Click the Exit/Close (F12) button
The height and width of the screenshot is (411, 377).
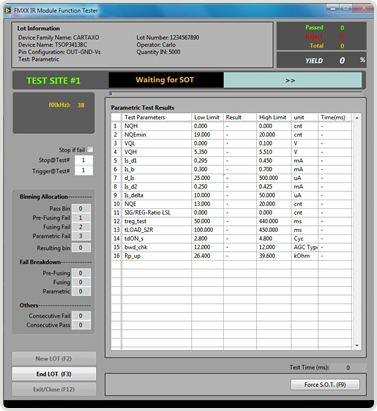point(54,389)
